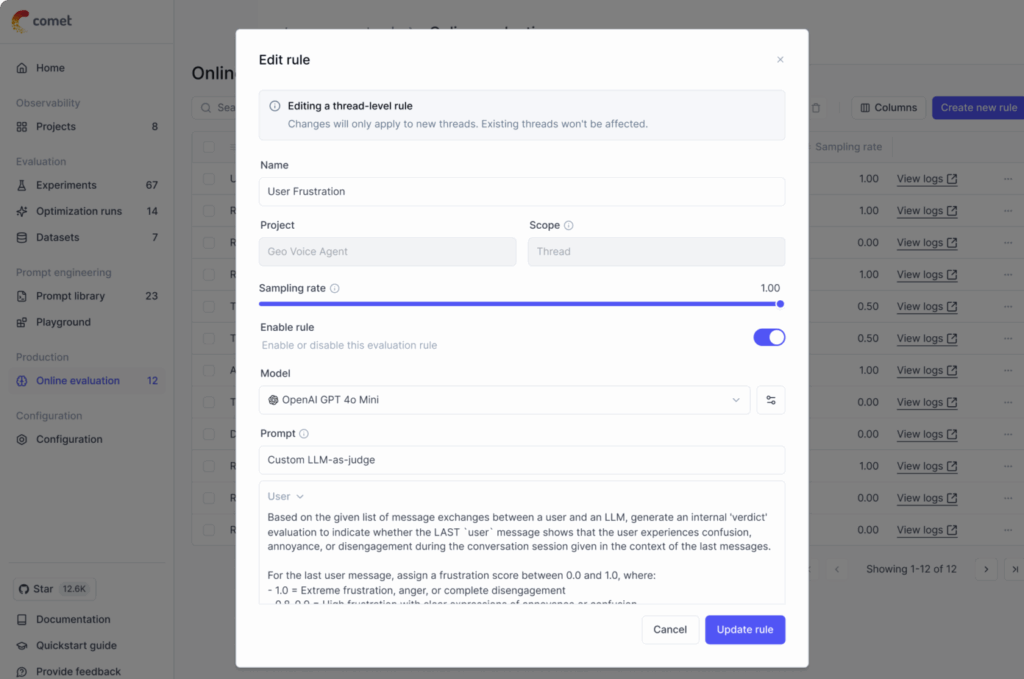Expand the User role dropdown
This screenshot has width=1024, height=679.
click(x=286, y=496)
